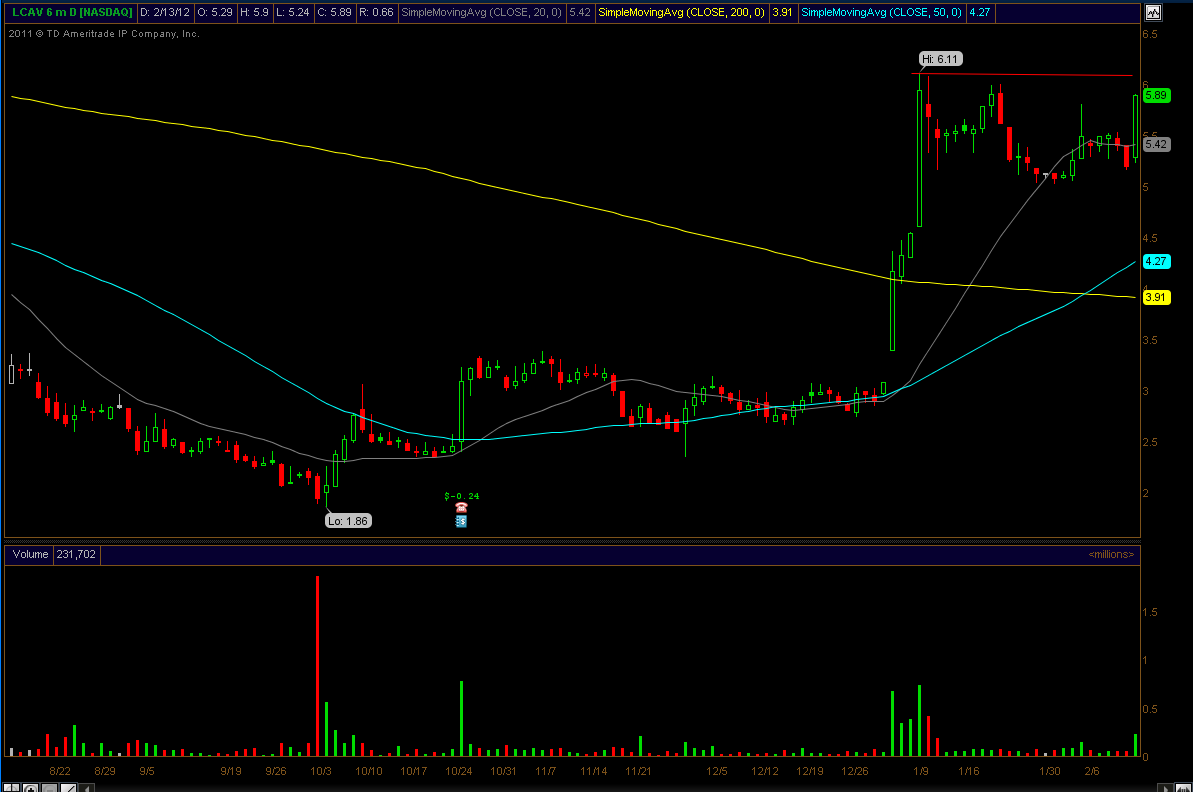The width and height of the screenshot is (1193, 792).
Task: Click the Hi: 6.11 price bubble
Action: 940,59
